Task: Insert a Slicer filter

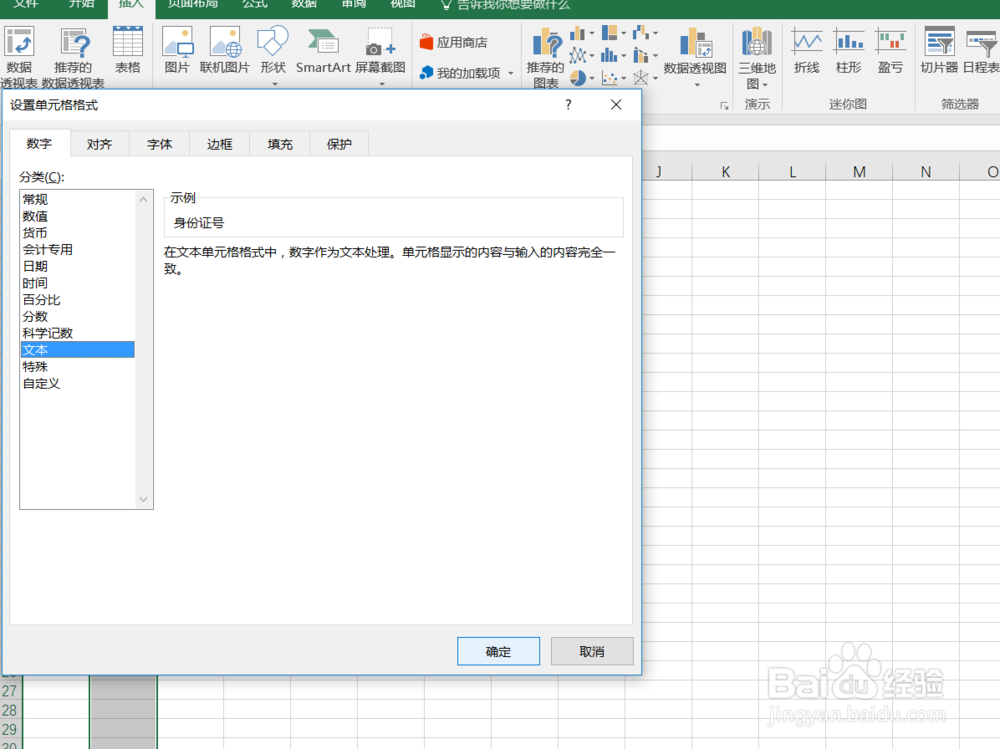Action: pos(939,50)
